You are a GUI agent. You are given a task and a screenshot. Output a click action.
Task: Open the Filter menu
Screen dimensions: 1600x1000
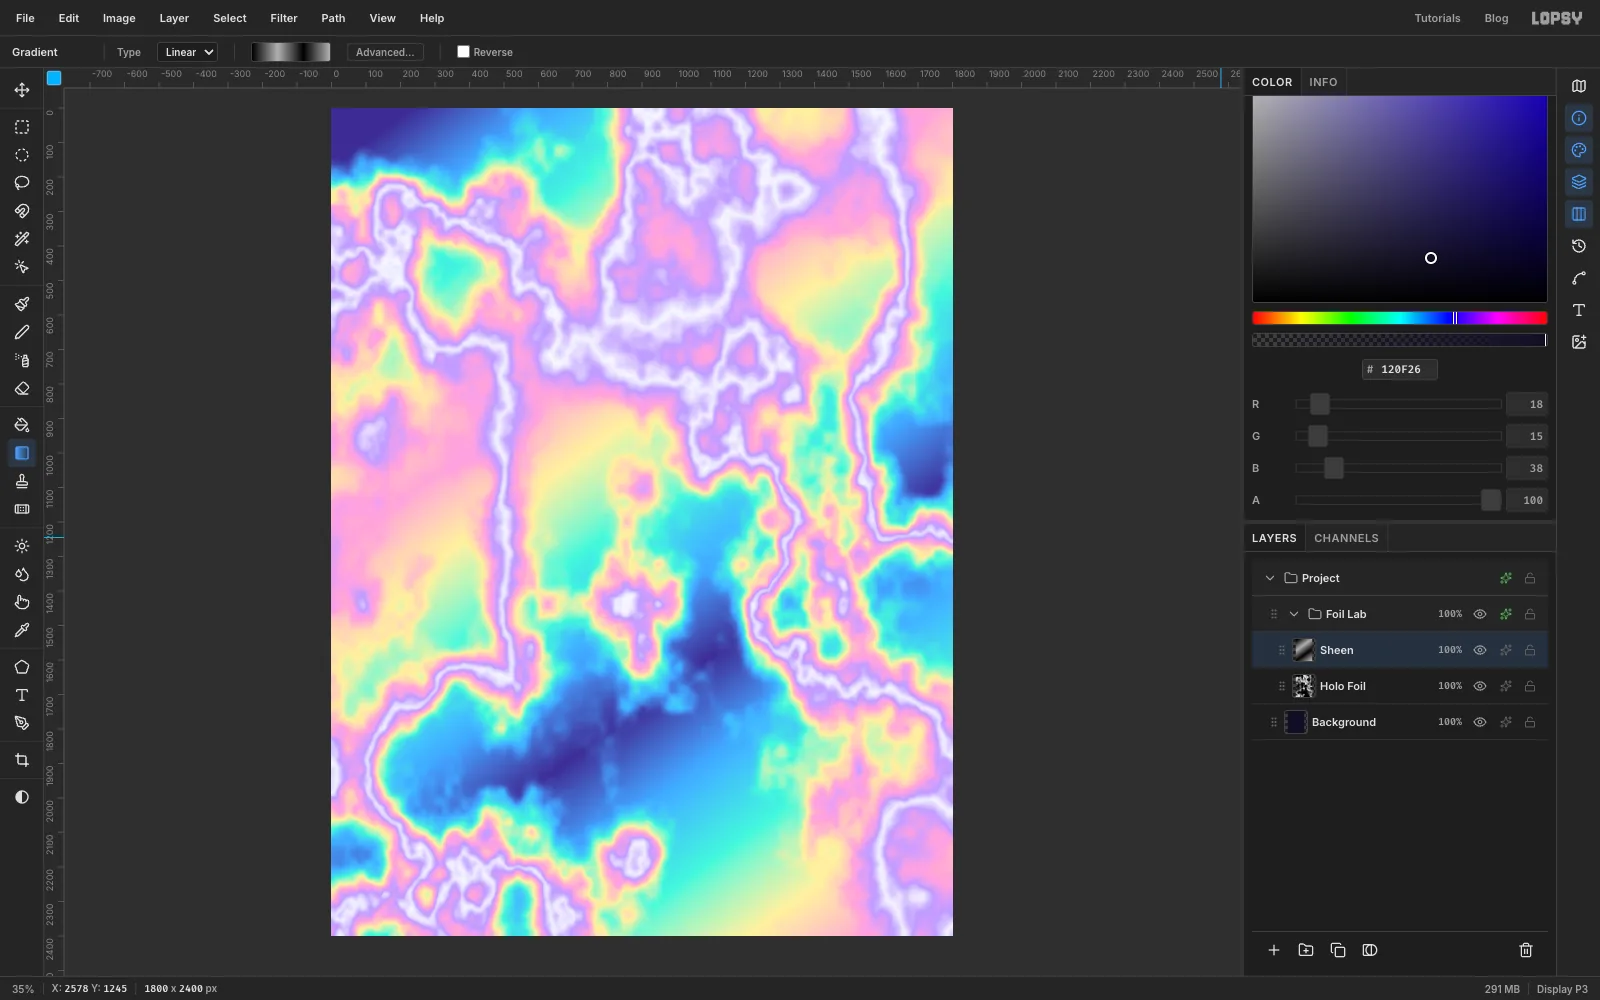[284, 18]
